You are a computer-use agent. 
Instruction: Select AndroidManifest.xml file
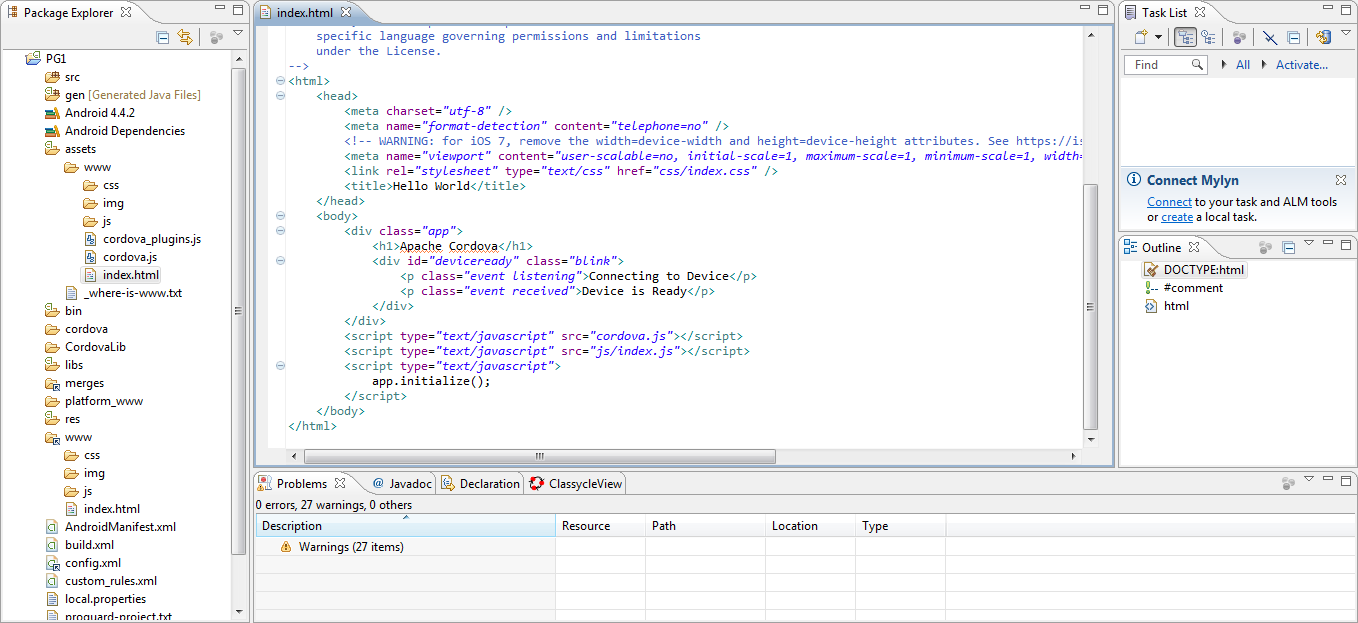111,527
